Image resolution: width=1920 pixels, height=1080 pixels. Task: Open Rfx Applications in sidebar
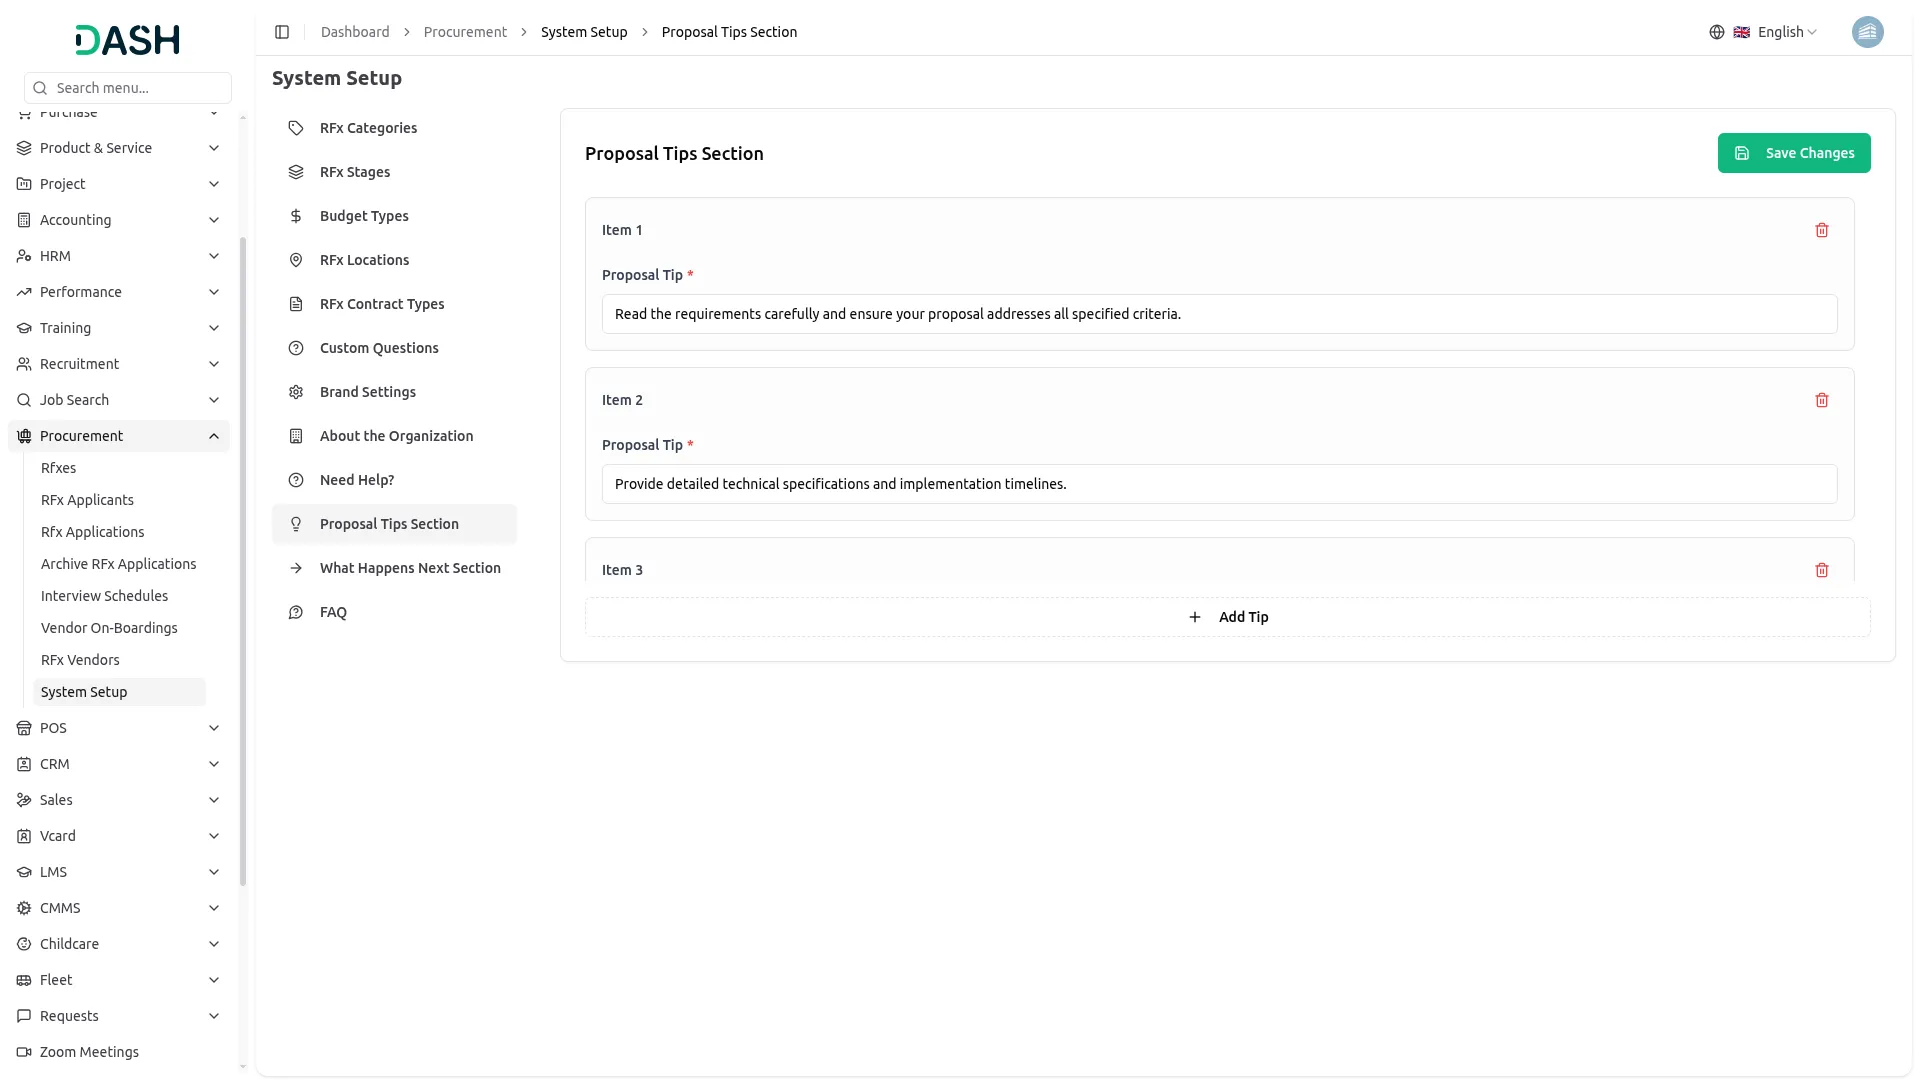(92, 532)
